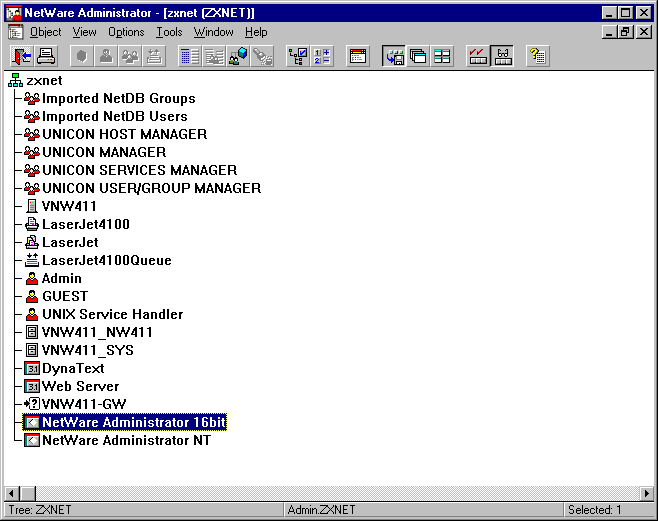
Task: Open the Tools menu
Action: [x=169, y=32]
